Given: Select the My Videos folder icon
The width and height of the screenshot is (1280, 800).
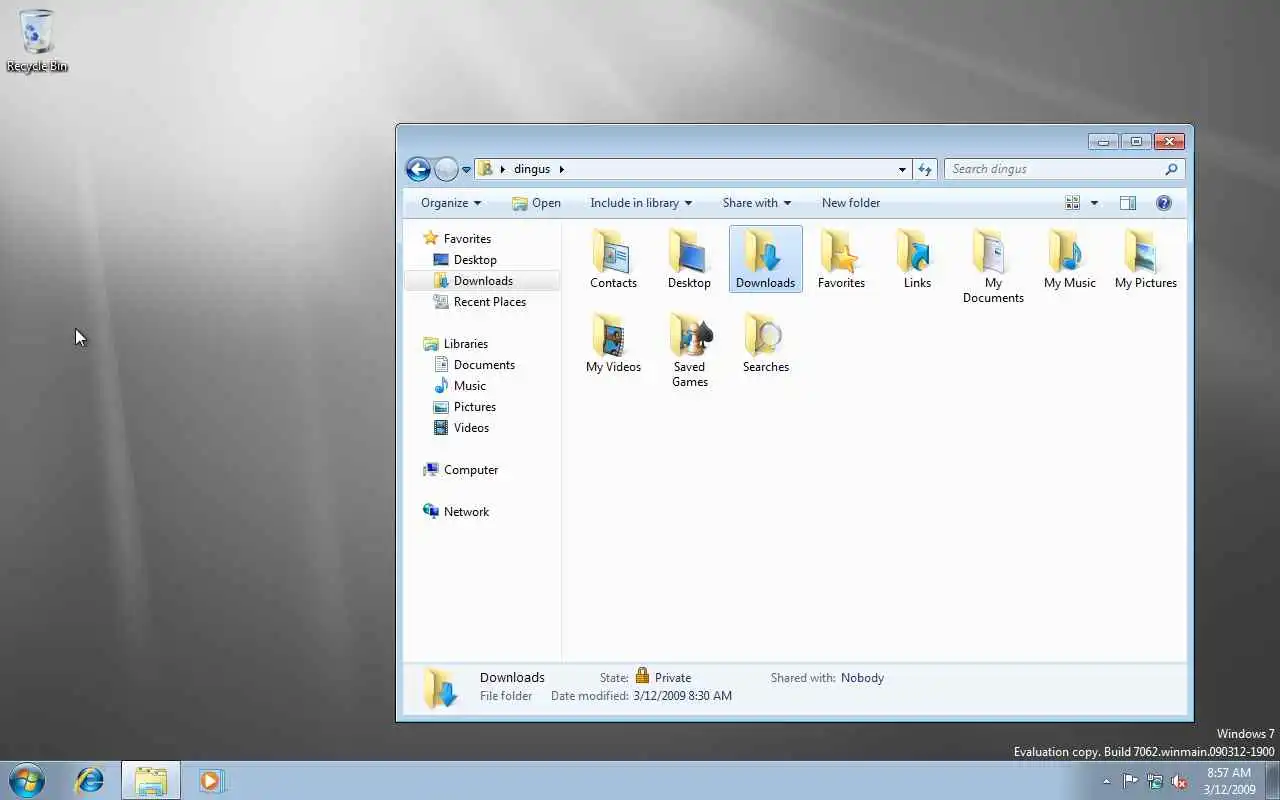Looking at the screenshot, I should 613,343.
